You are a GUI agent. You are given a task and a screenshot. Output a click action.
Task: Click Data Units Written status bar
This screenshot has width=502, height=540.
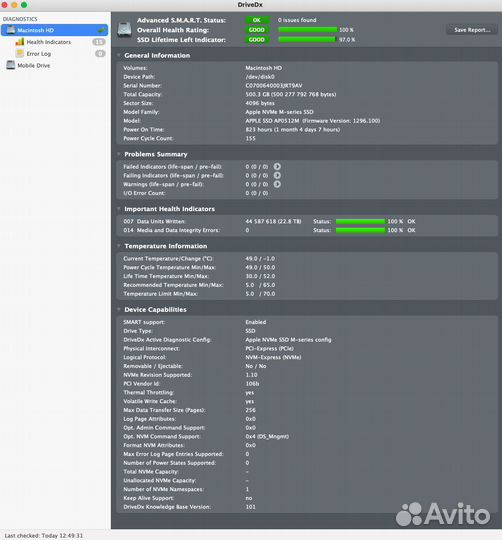[360, 221]
